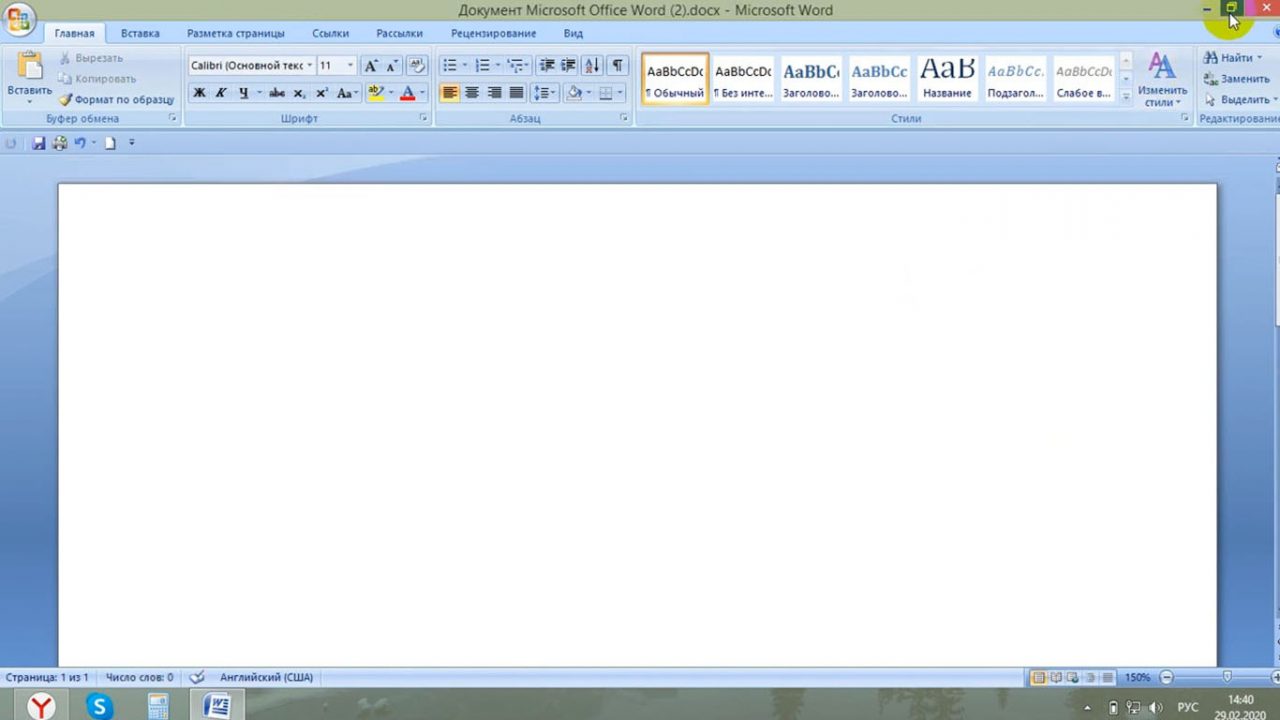
Task: Toggle underline Ч formatting
Action: click(x=243, y=93)
